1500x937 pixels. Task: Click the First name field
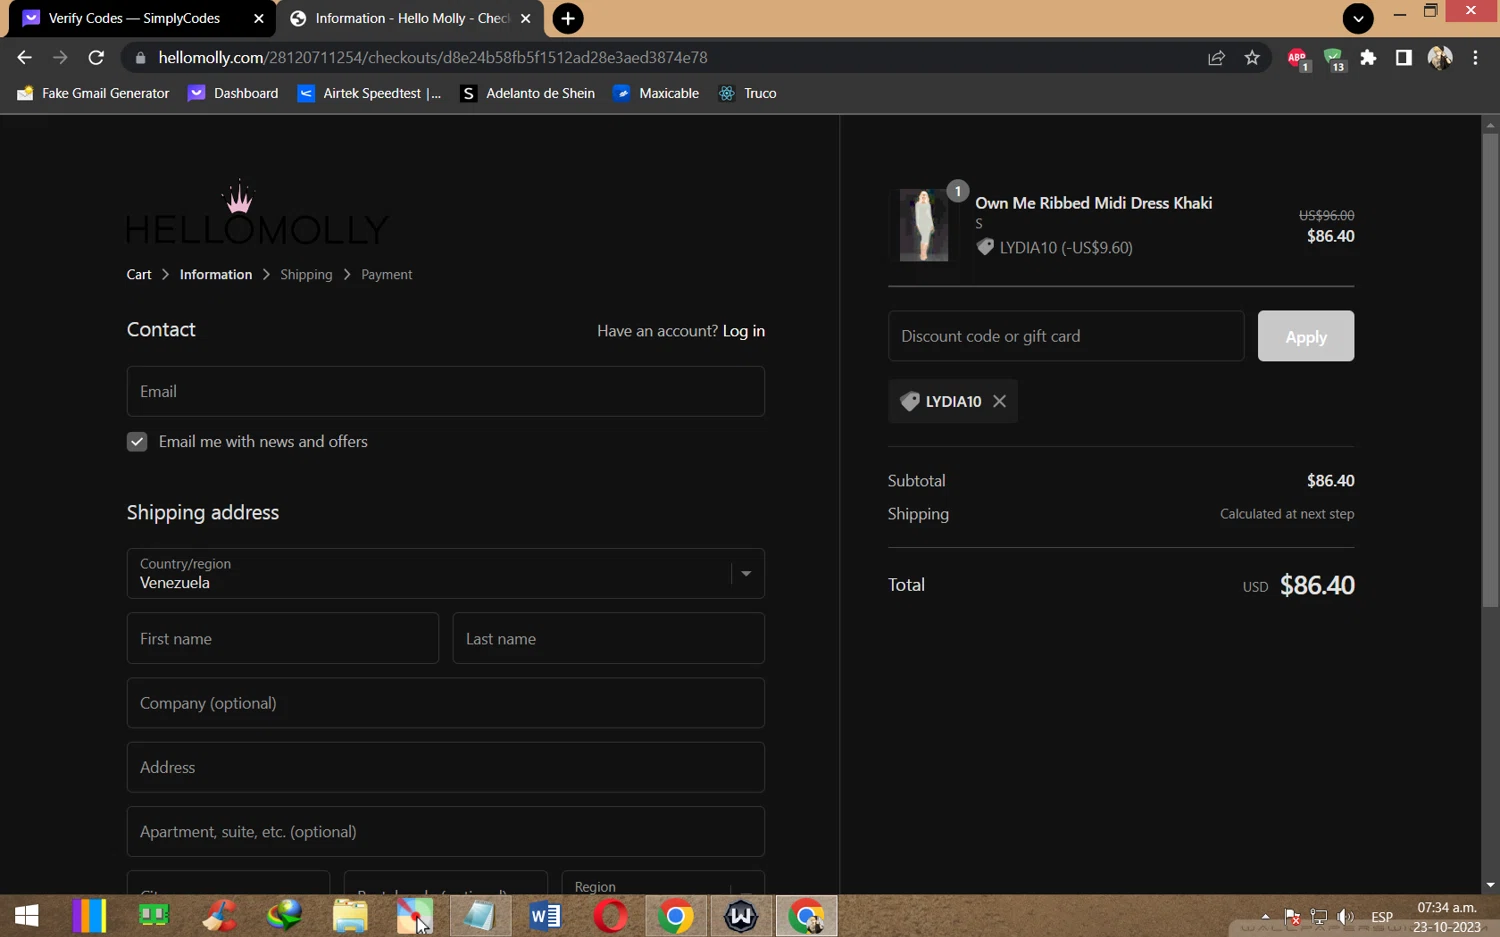(x=283, y=638)
